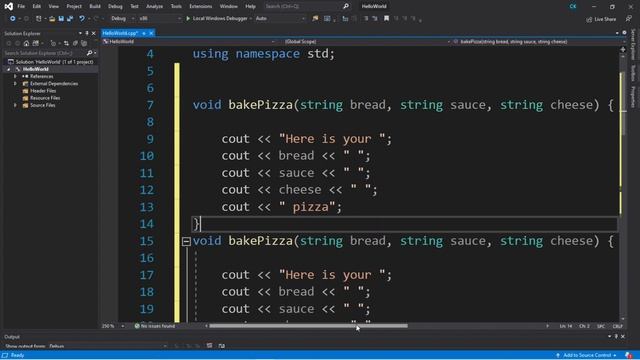Viewport: 640px width, 360px height.
Task: Click the Show All Files icon in Solution Explorer
Action: 84,43
